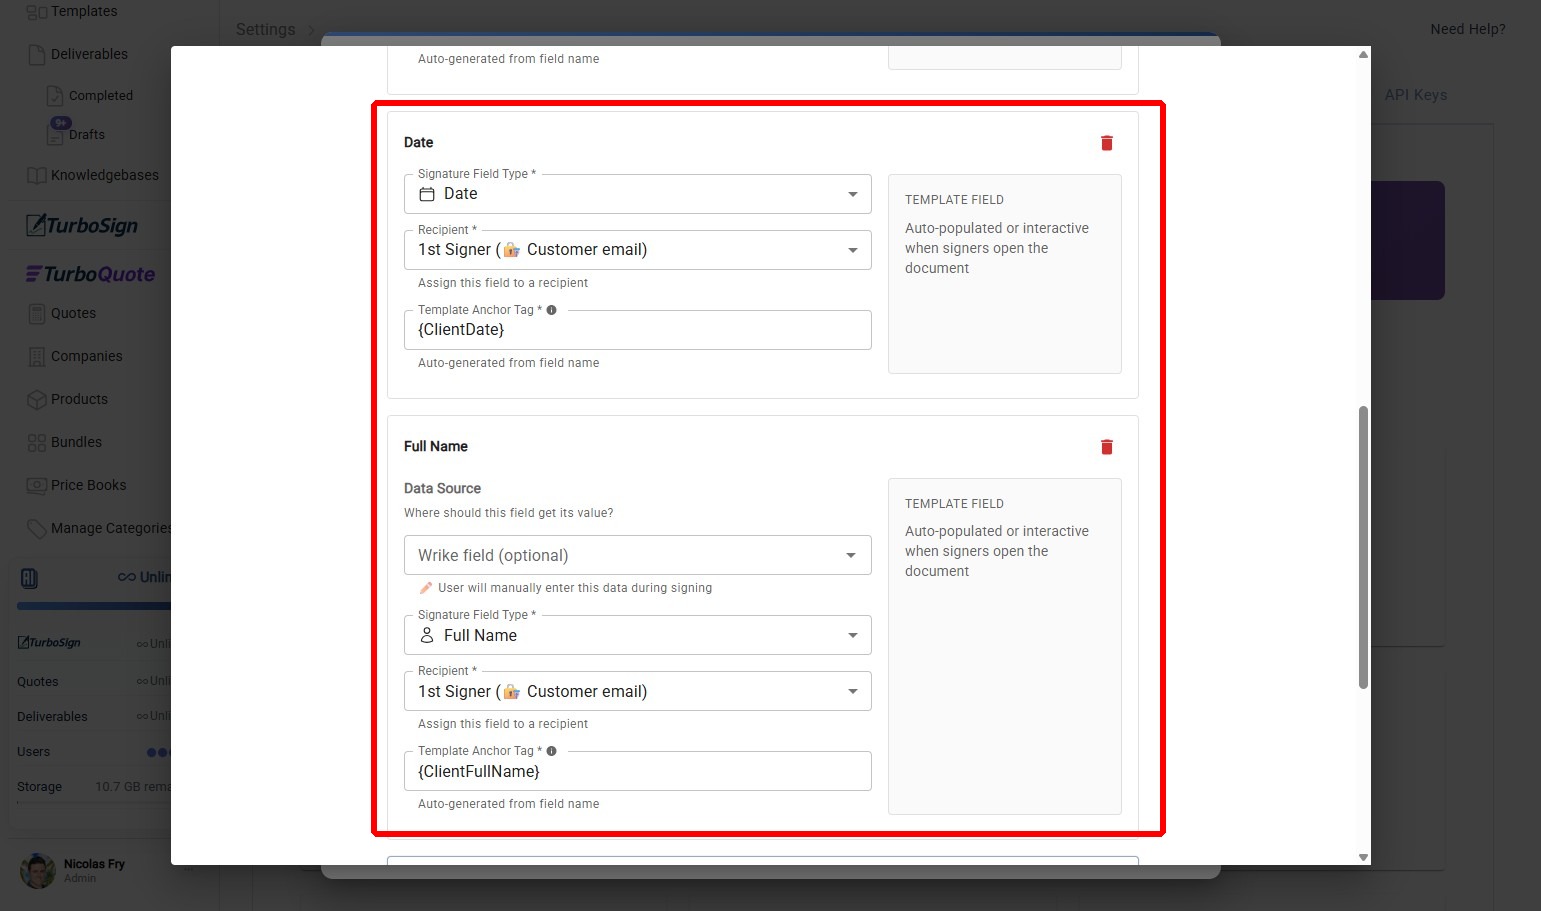This screenshot has width=1541, height=911.
Task: Click the Price Books icon
Action: [37, 486]
